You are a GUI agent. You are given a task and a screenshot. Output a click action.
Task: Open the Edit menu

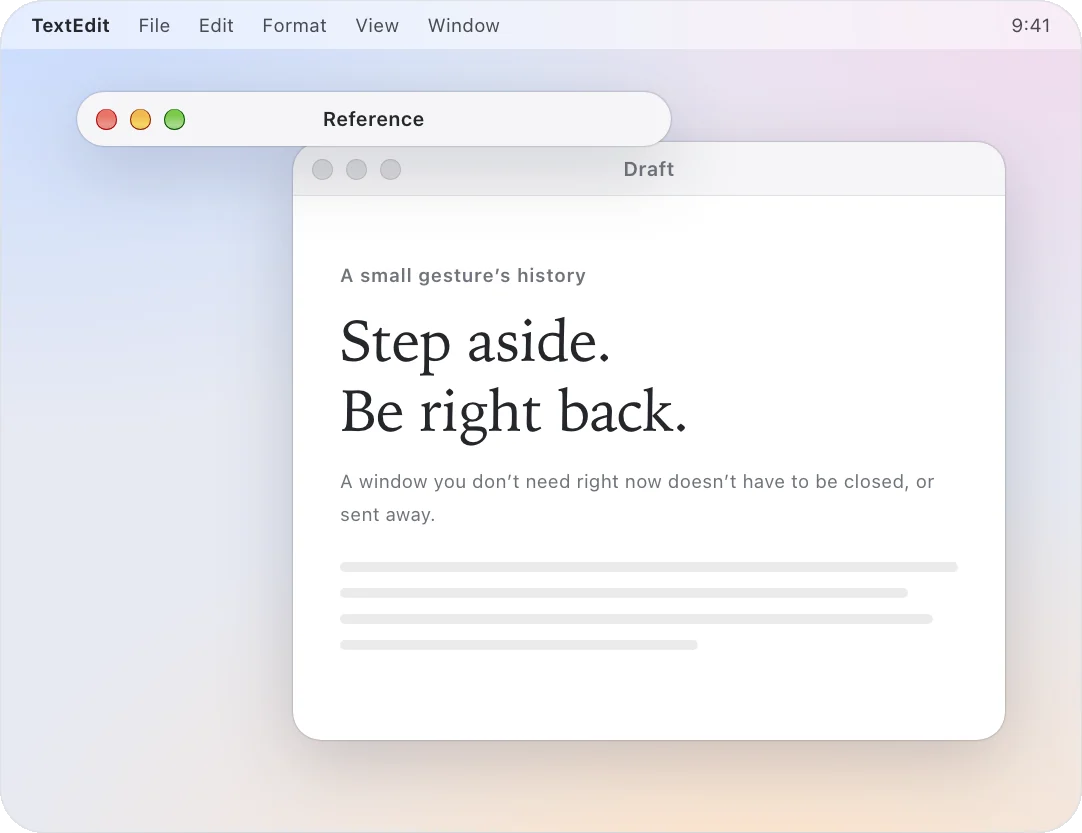click(216, 26)
